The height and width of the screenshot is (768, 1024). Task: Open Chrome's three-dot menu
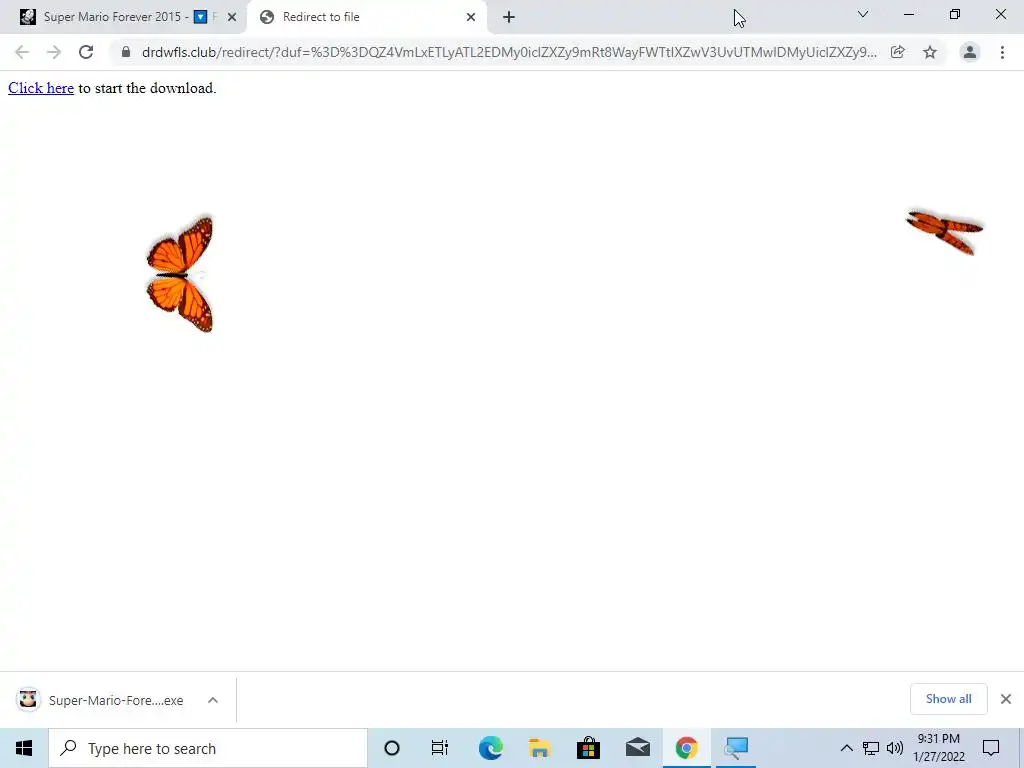(1002, 52)
